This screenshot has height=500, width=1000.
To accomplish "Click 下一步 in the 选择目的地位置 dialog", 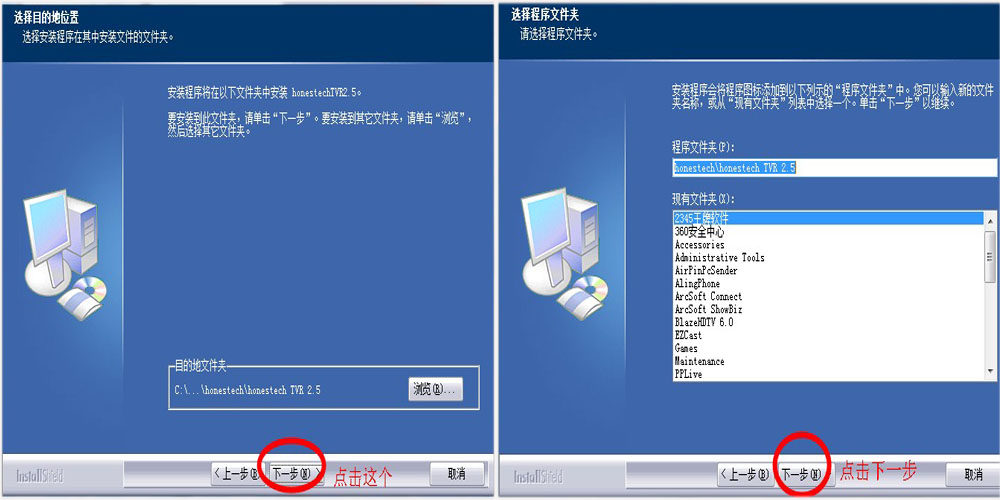I will pyautogui.click(x=292, y=474).
